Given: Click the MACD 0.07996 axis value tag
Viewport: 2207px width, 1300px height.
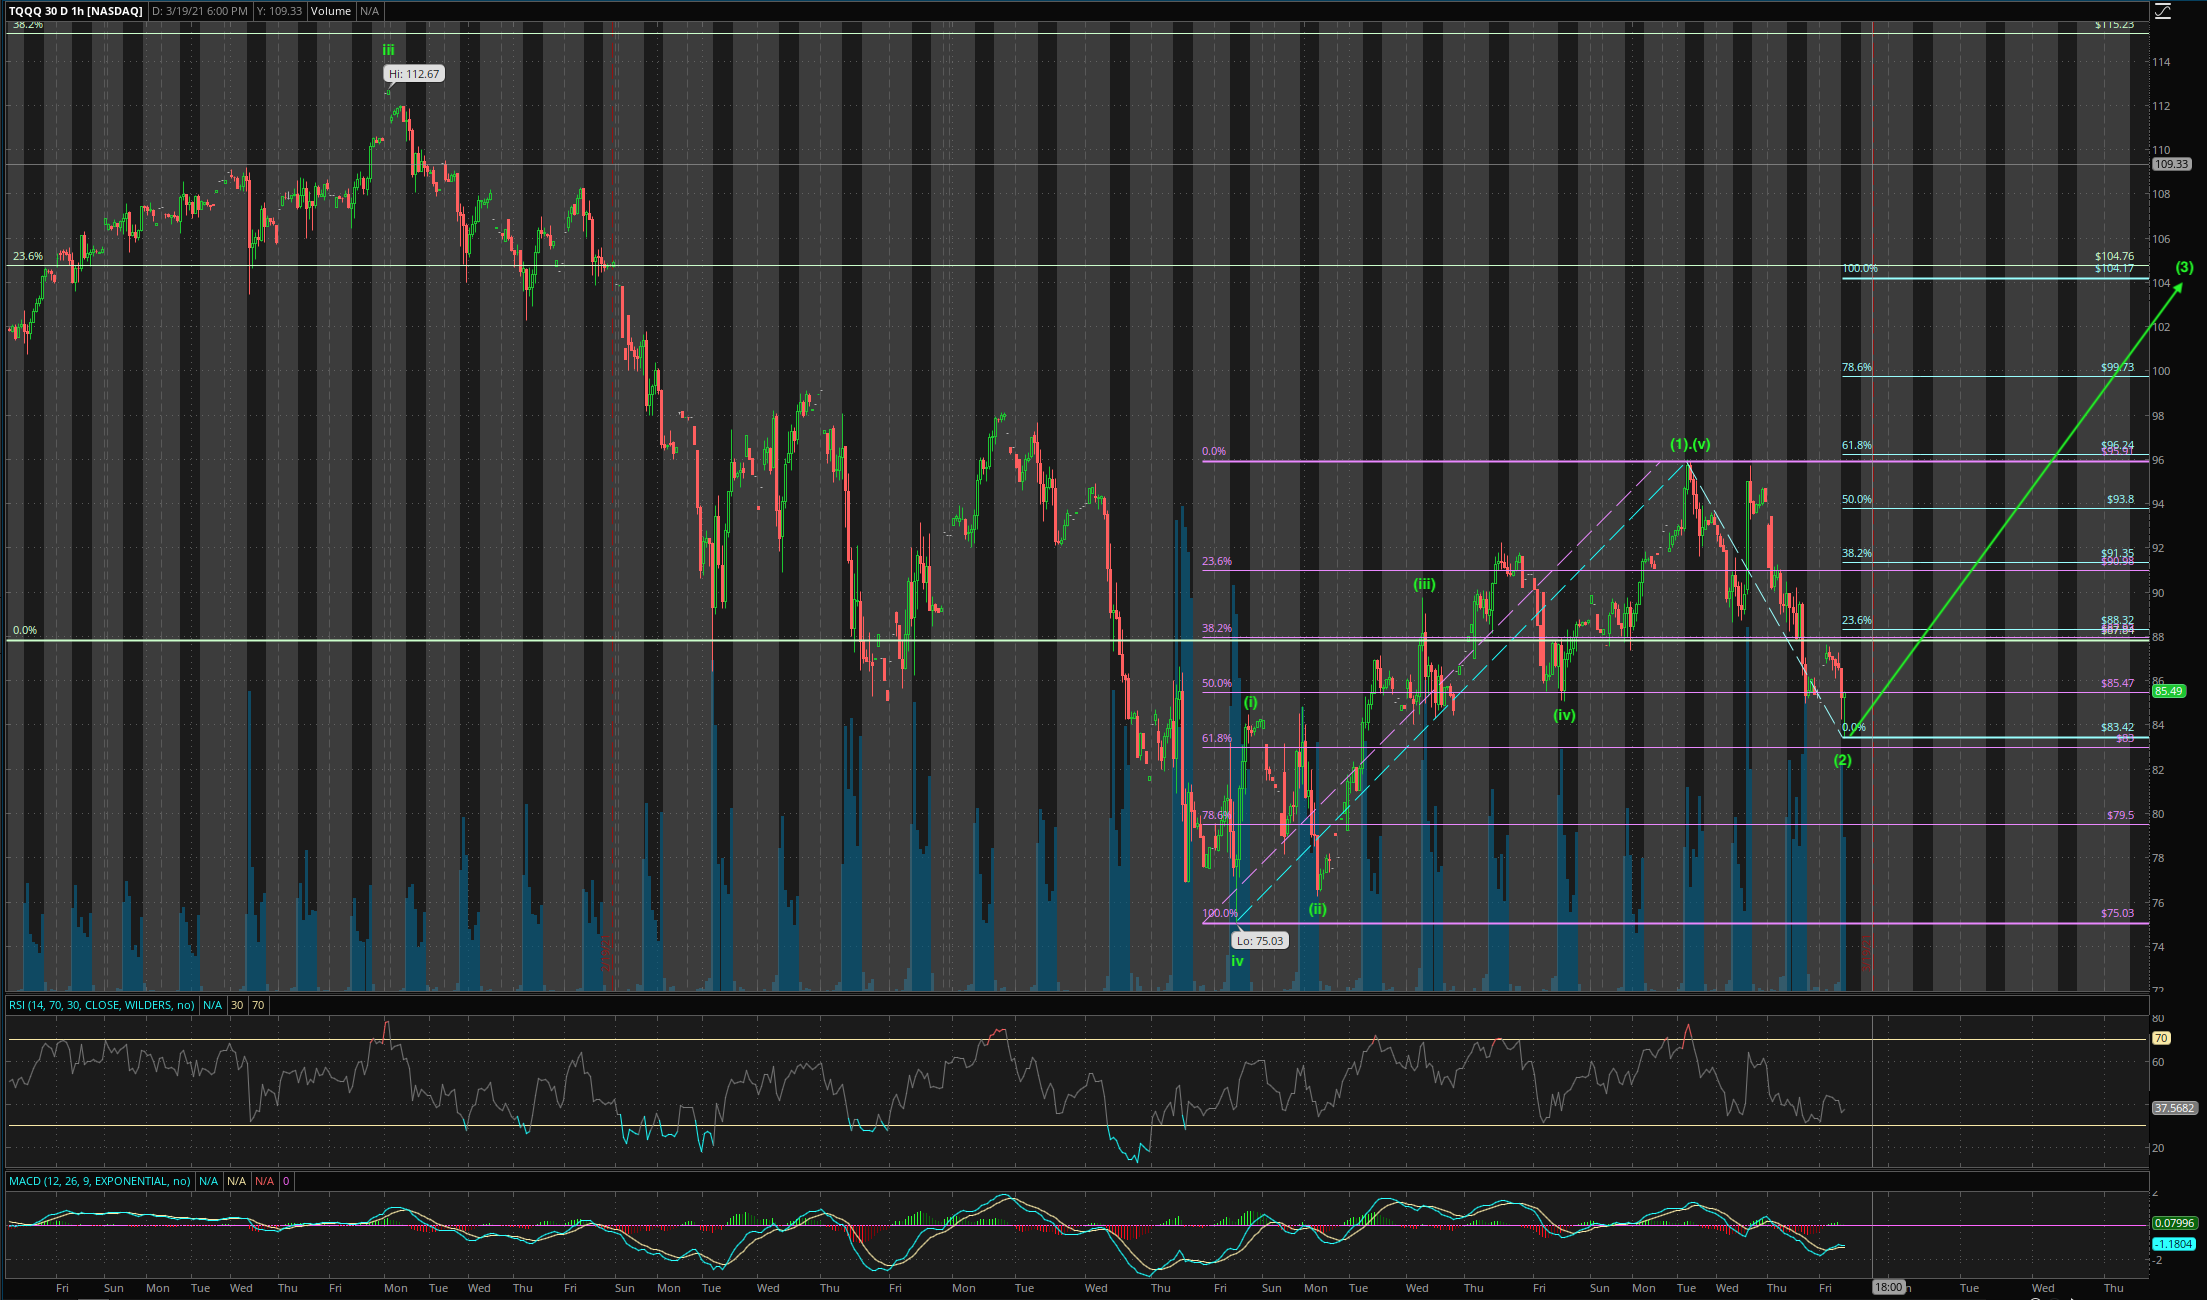Looking at the screenshot, I should (x=2174, y=1223).
